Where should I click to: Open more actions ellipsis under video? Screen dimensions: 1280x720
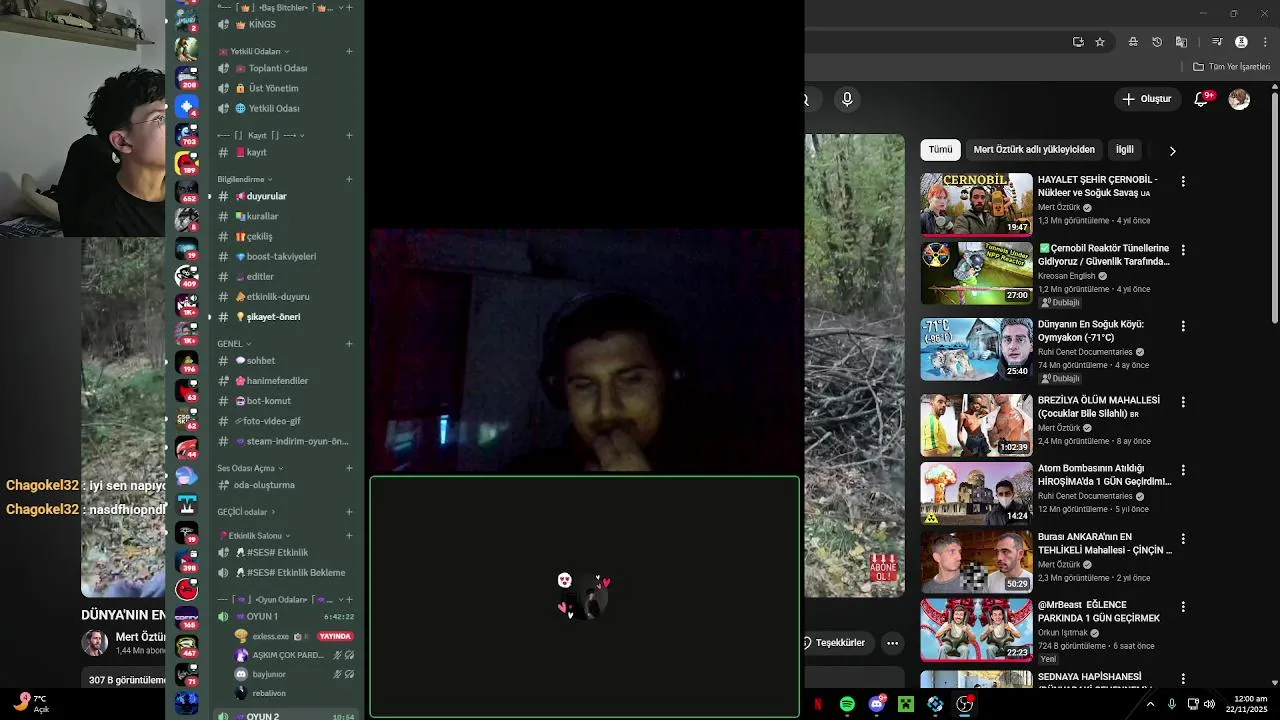click(x=892, y=643)
